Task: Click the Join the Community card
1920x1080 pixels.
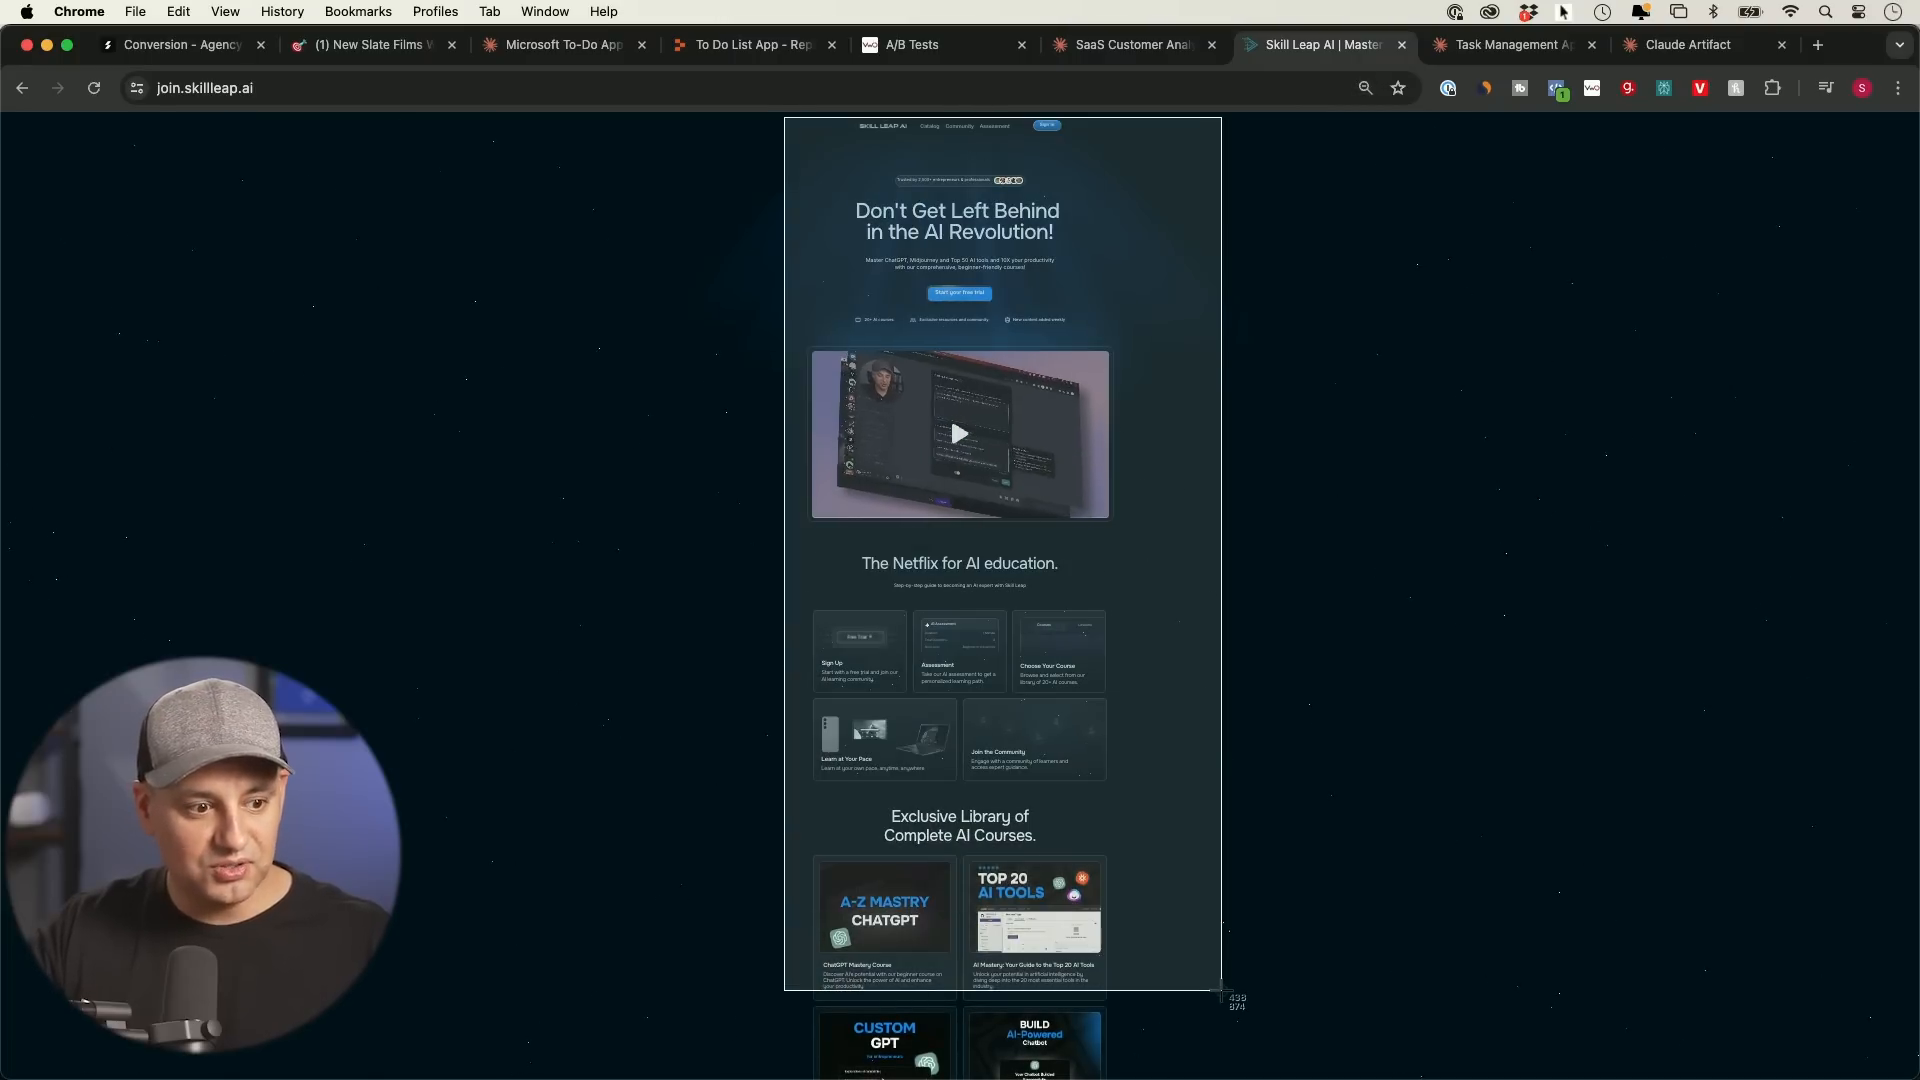Action: (x=1034, y=739)
